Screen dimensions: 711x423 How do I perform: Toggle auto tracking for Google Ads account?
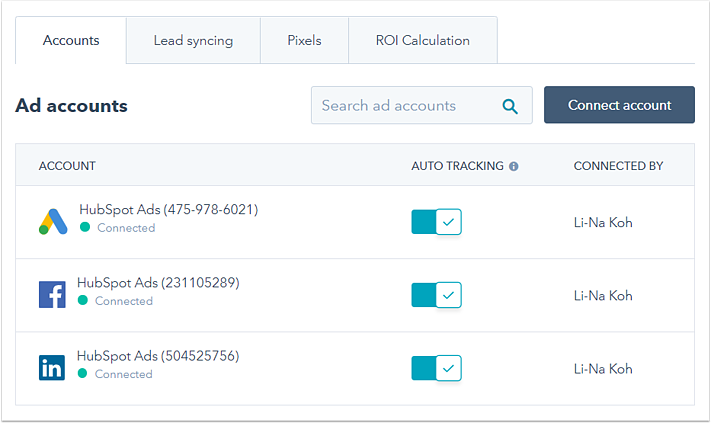[x=436, y=222]
